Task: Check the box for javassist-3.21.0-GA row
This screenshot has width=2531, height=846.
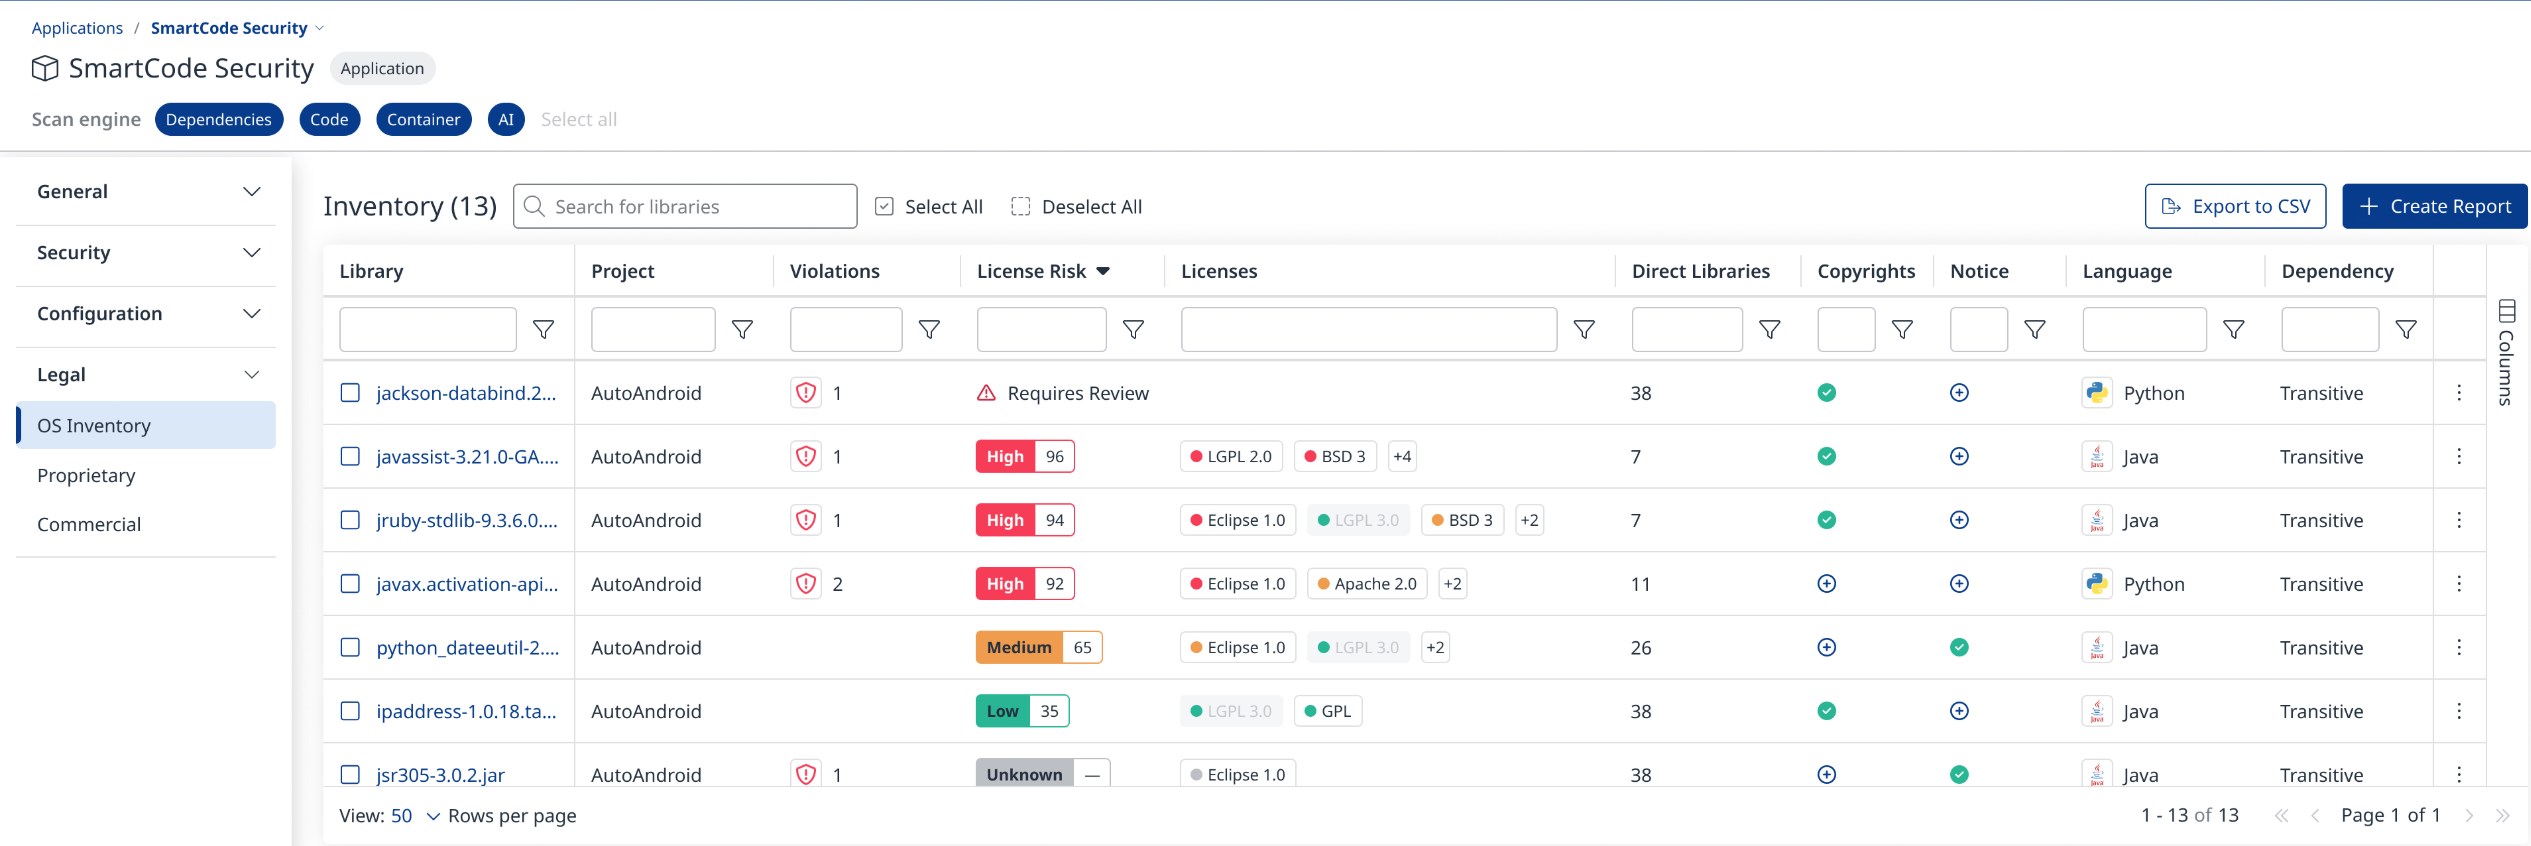Action: pos(350,456)
